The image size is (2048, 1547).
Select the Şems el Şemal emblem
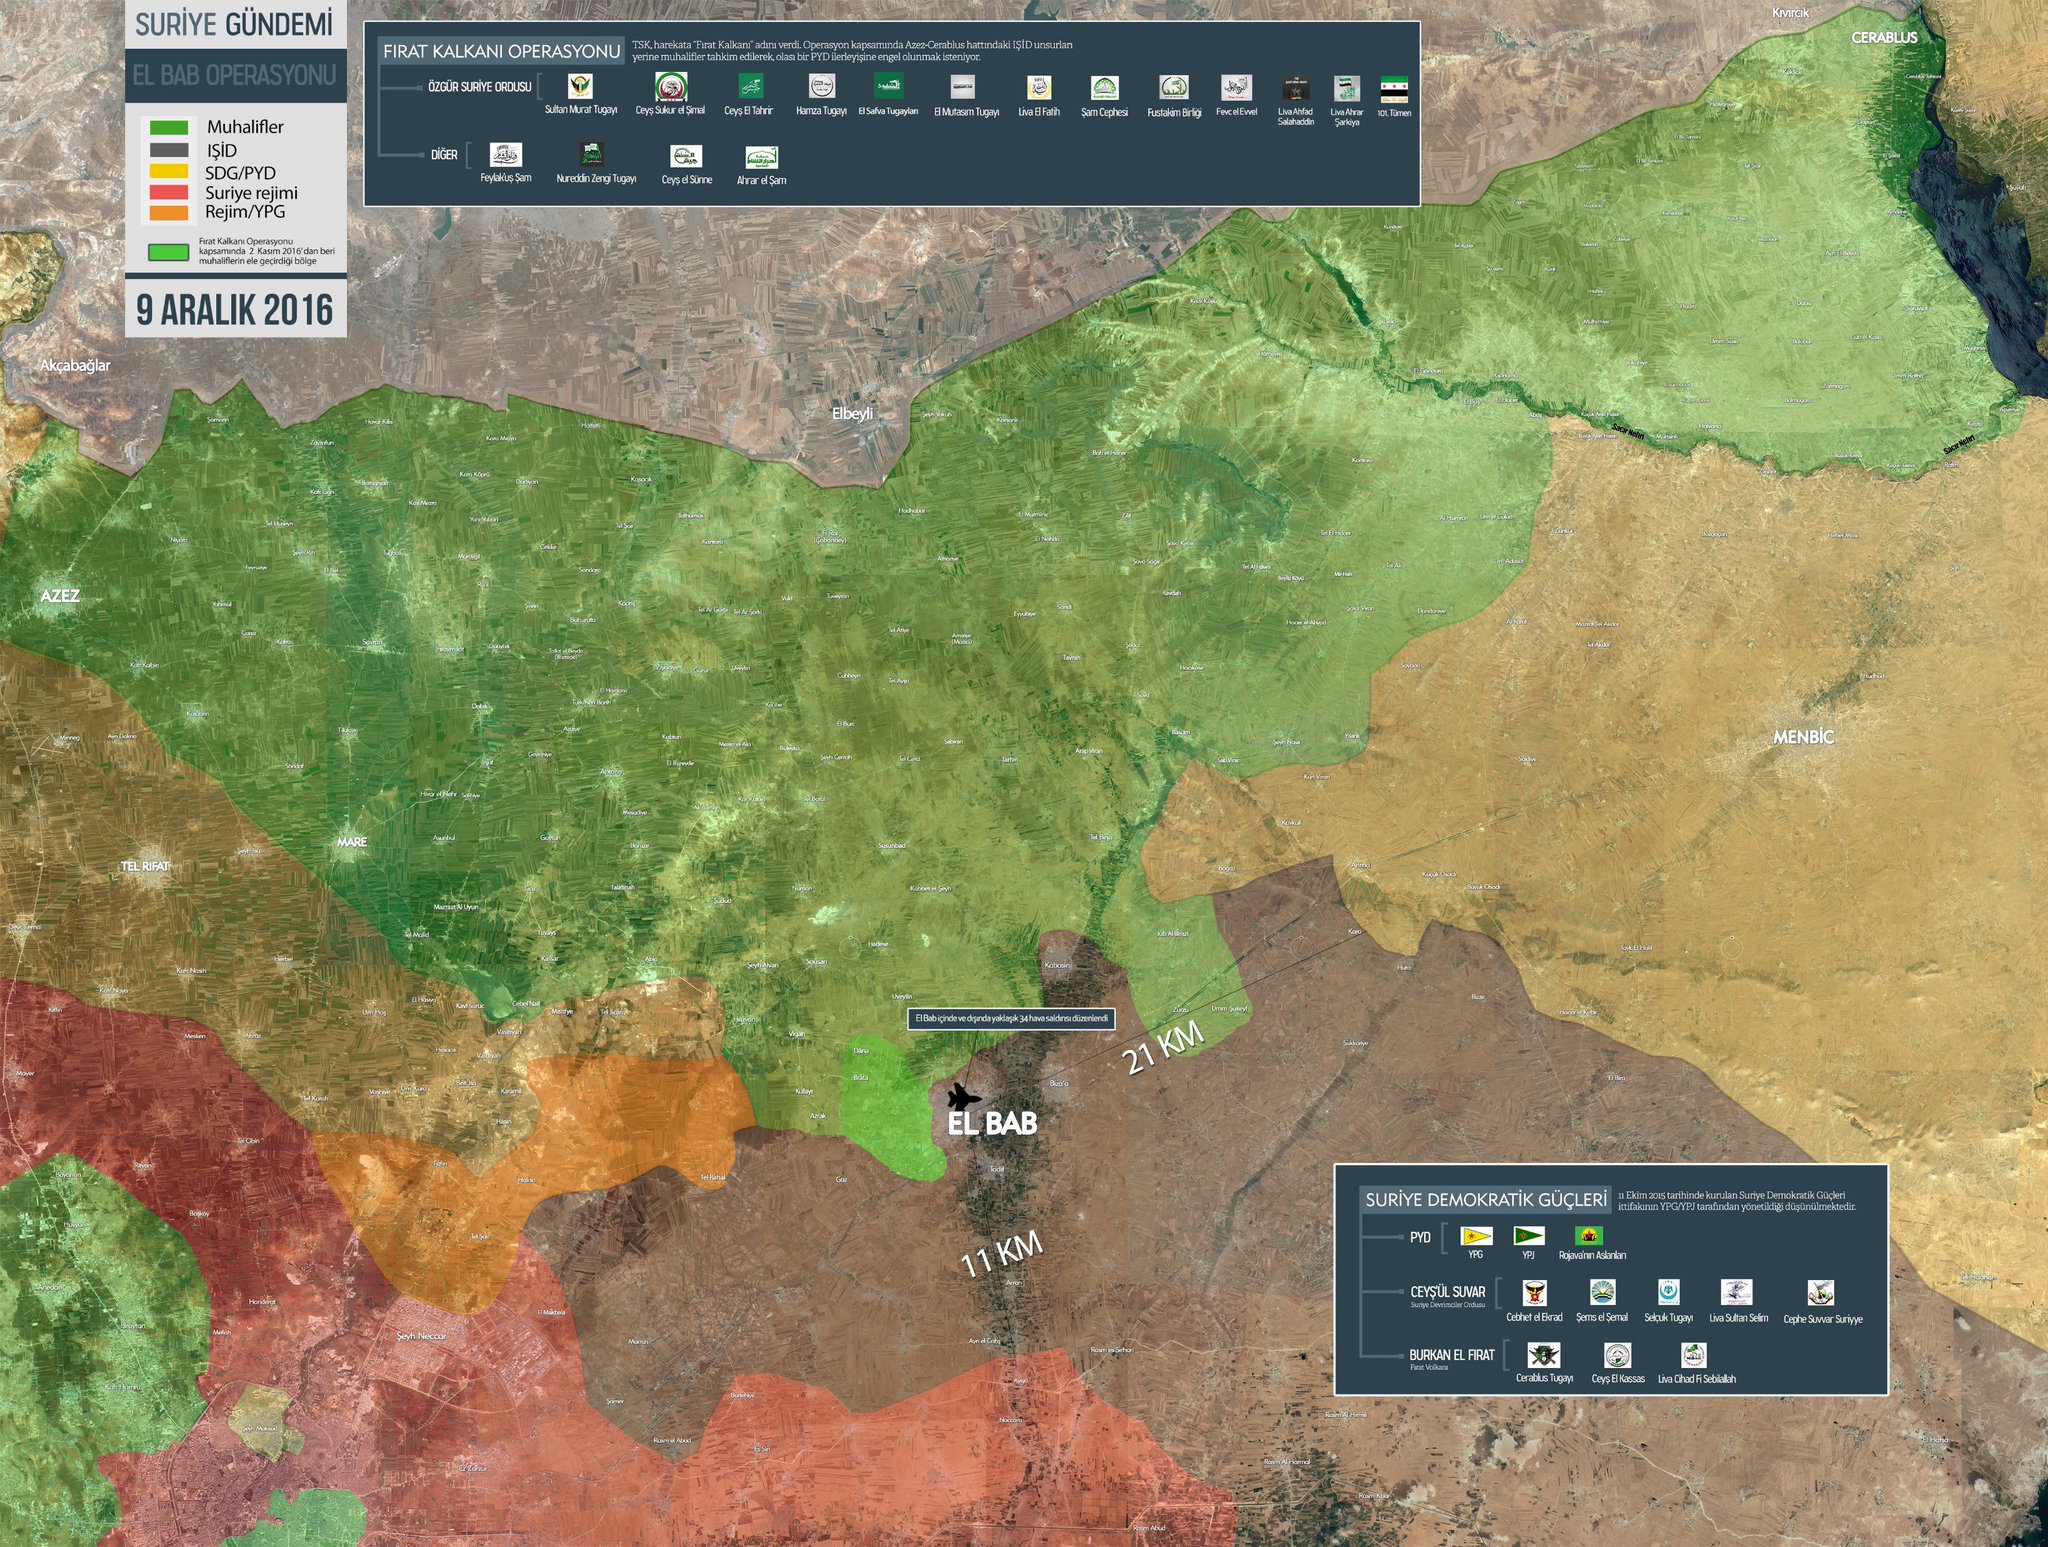click(x=1602, y=1293)
